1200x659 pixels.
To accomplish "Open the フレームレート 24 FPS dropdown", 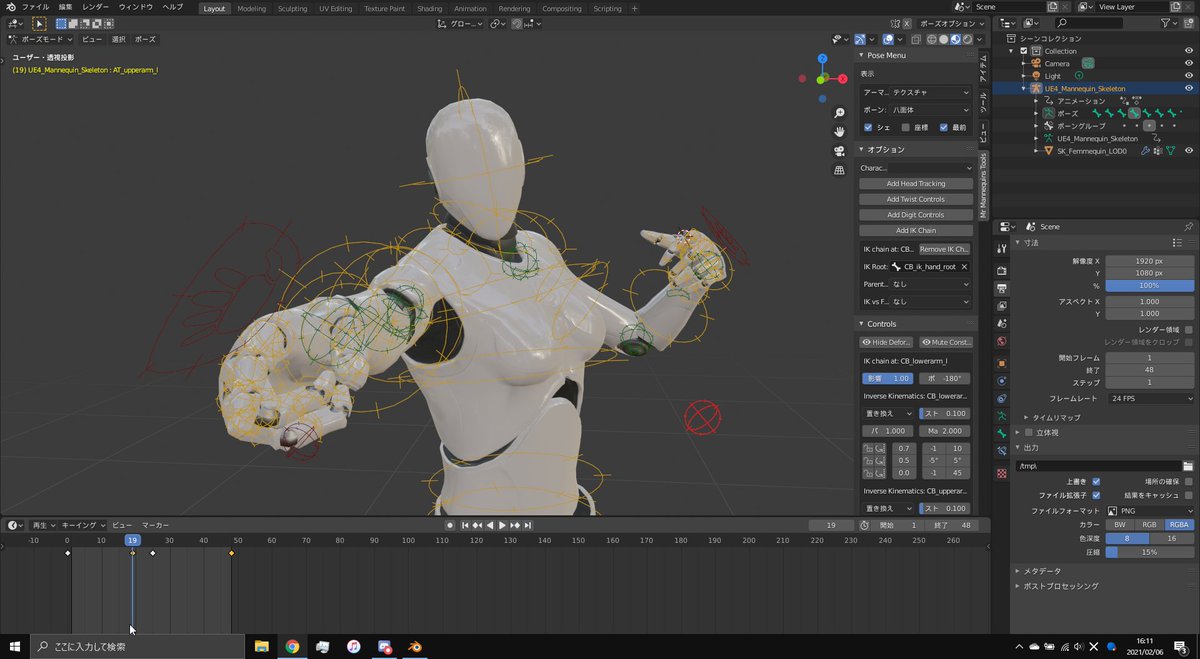I will [x=1150, y=398].
